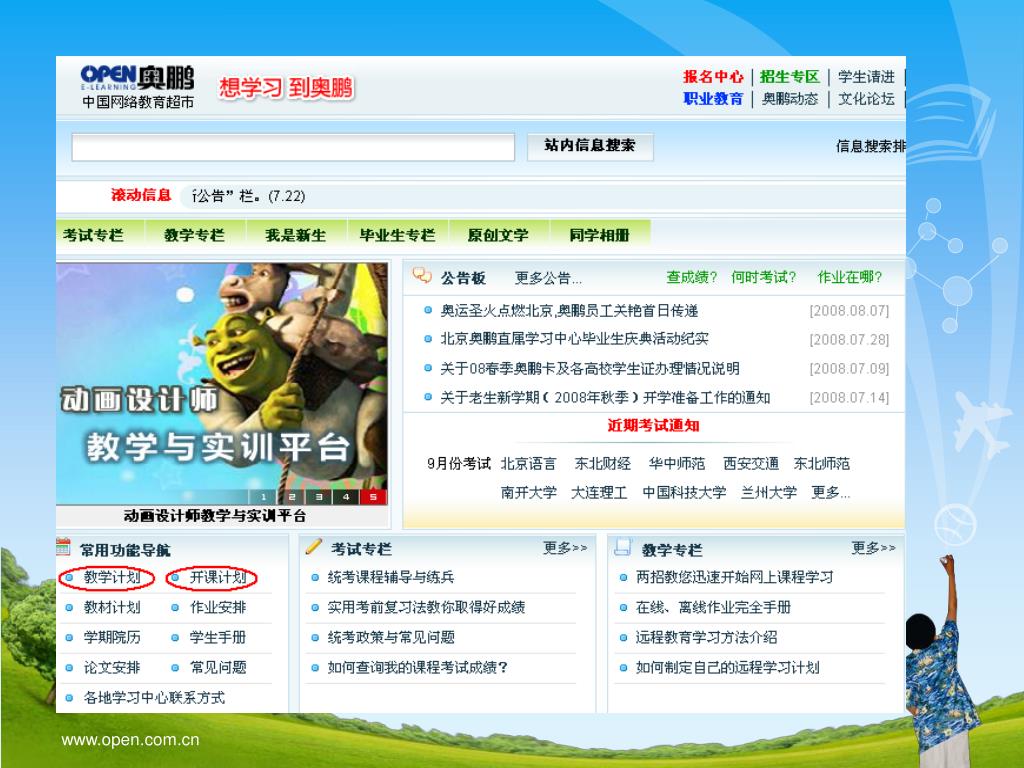1024x768 pixels.
Task: Select banner slide number 5
Action: coord(374,497)
